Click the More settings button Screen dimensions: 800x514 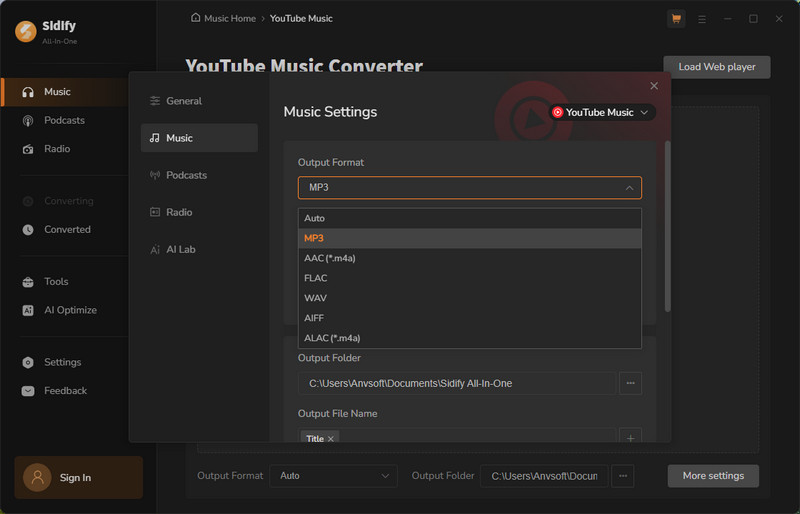pyautogui.click(x=713, y=476)
